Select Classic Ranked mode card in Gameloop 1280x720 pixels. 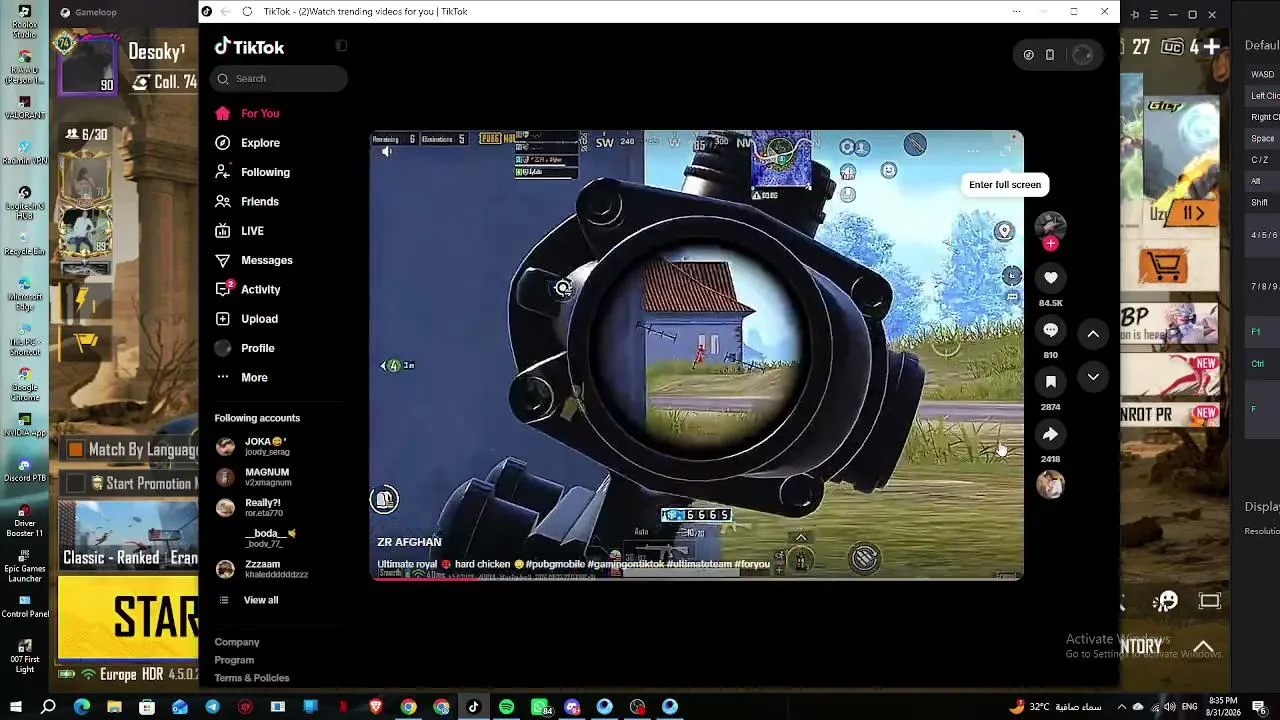(x=128, y=536)
